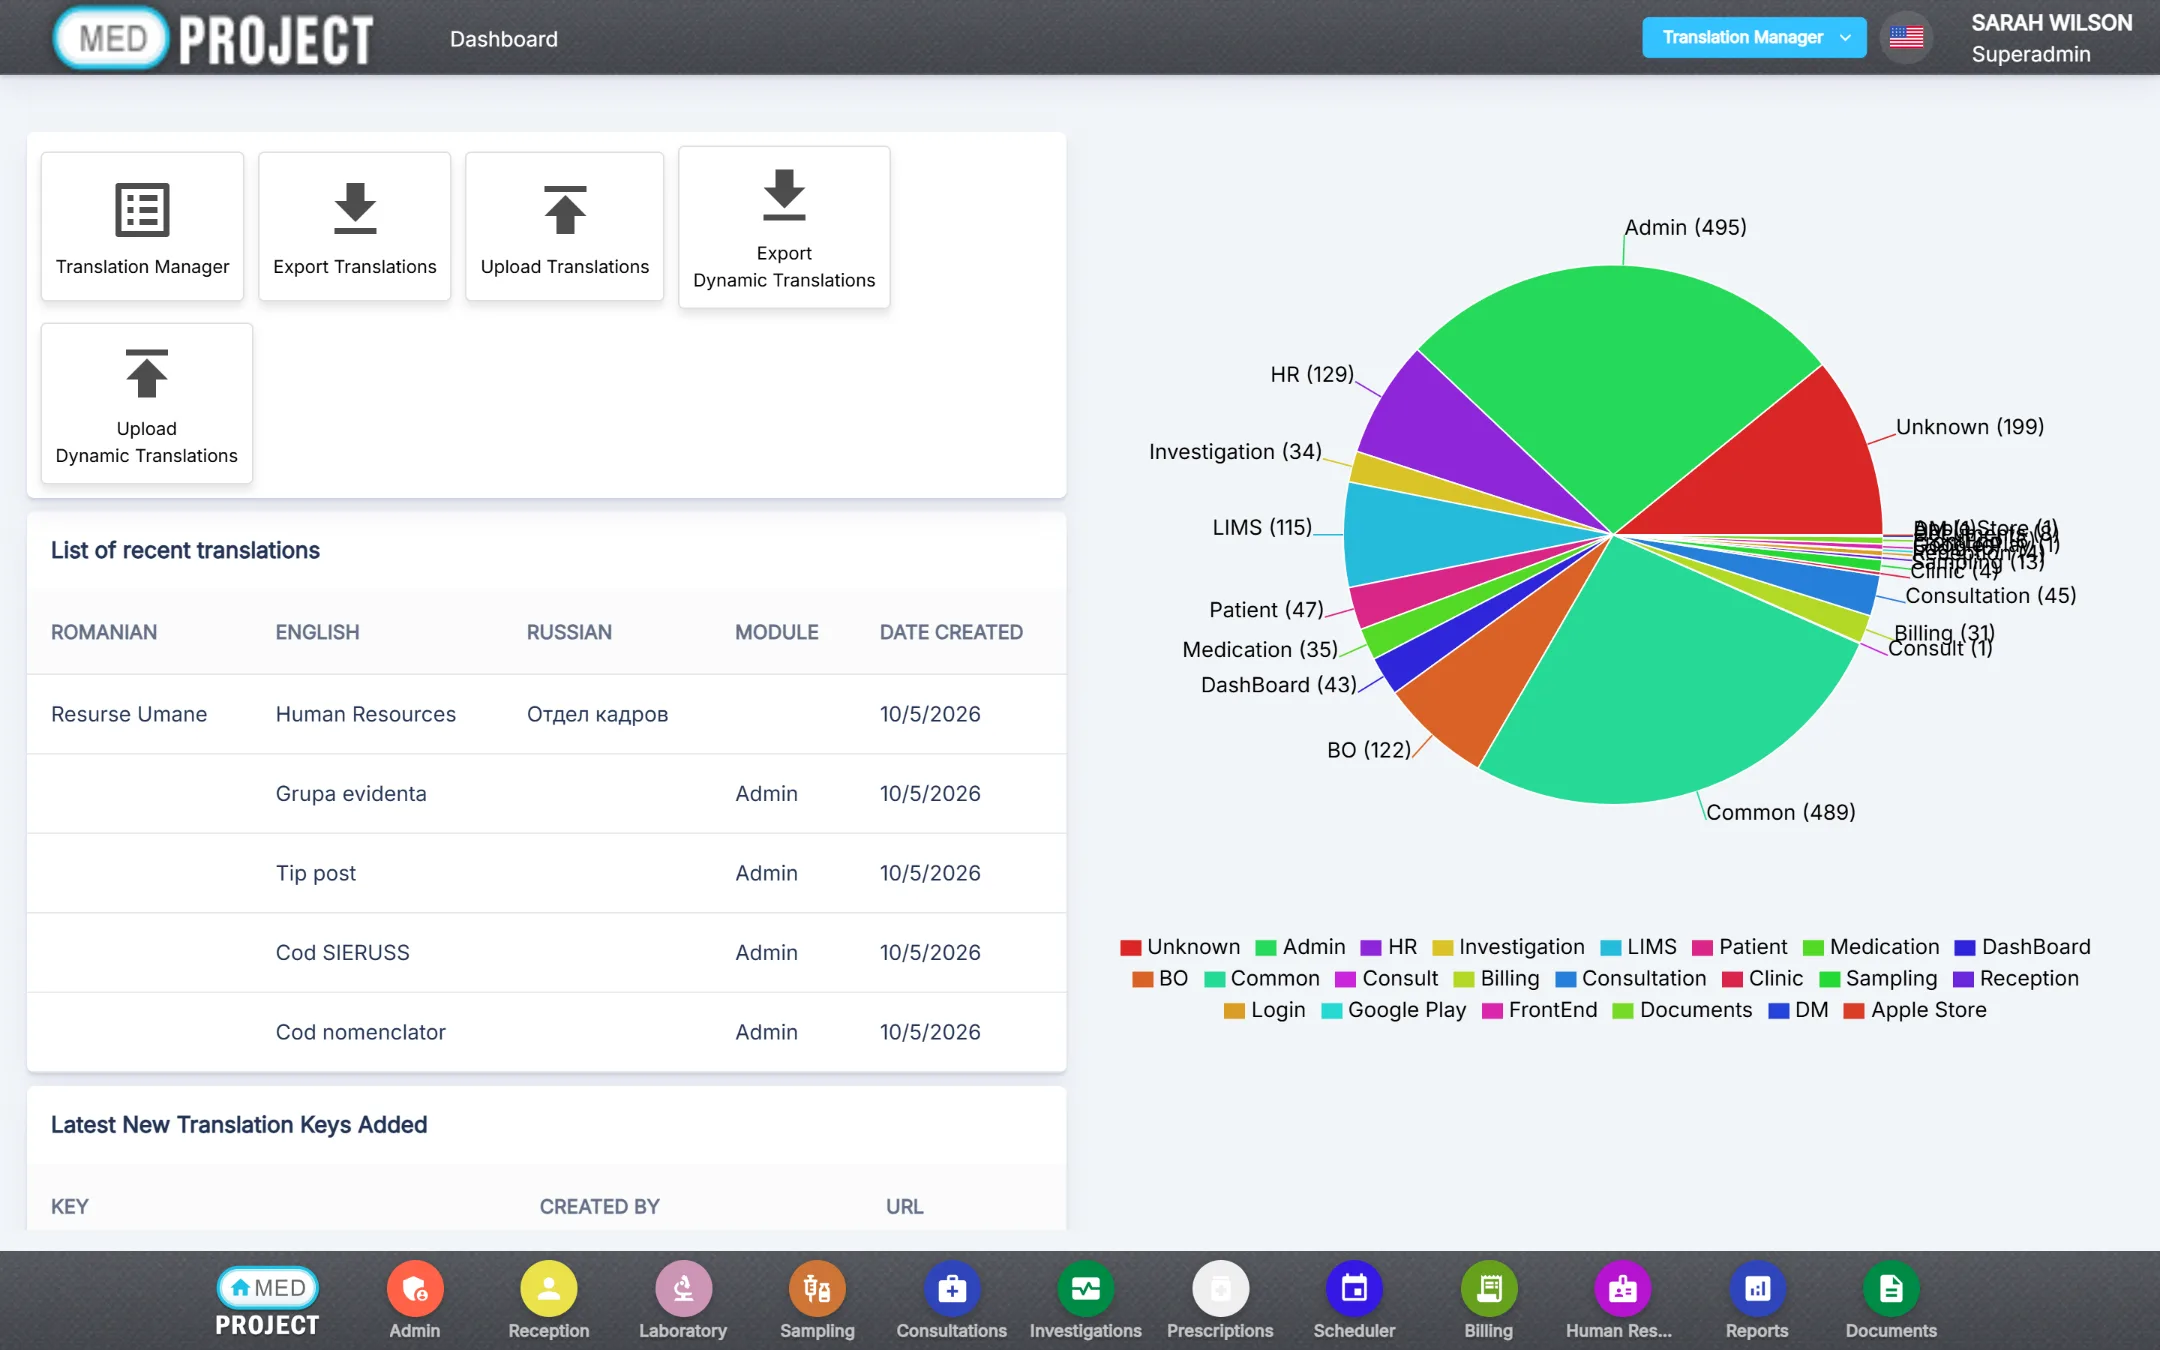Image resolution: width=2160 pixels, height=1350 pixels.
Task: Click the MODULE column header
Action: pos(777,632)
